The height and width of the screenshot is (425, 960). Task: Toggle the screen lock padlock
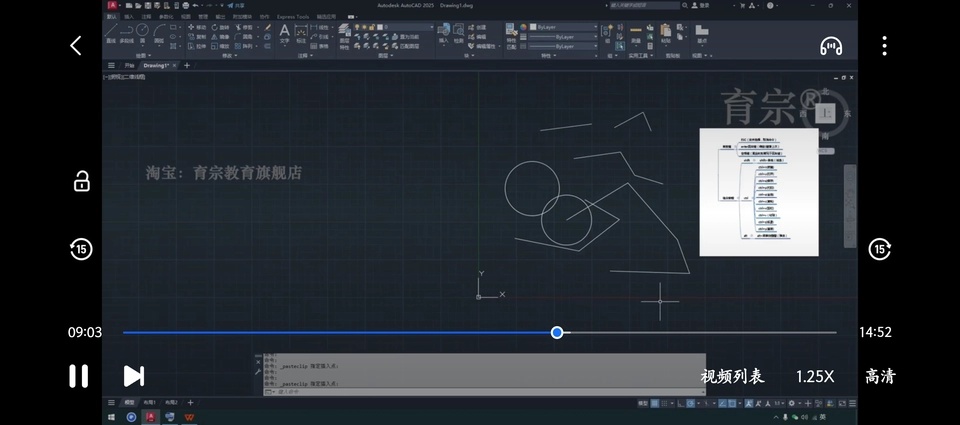[x=82, y=181]
